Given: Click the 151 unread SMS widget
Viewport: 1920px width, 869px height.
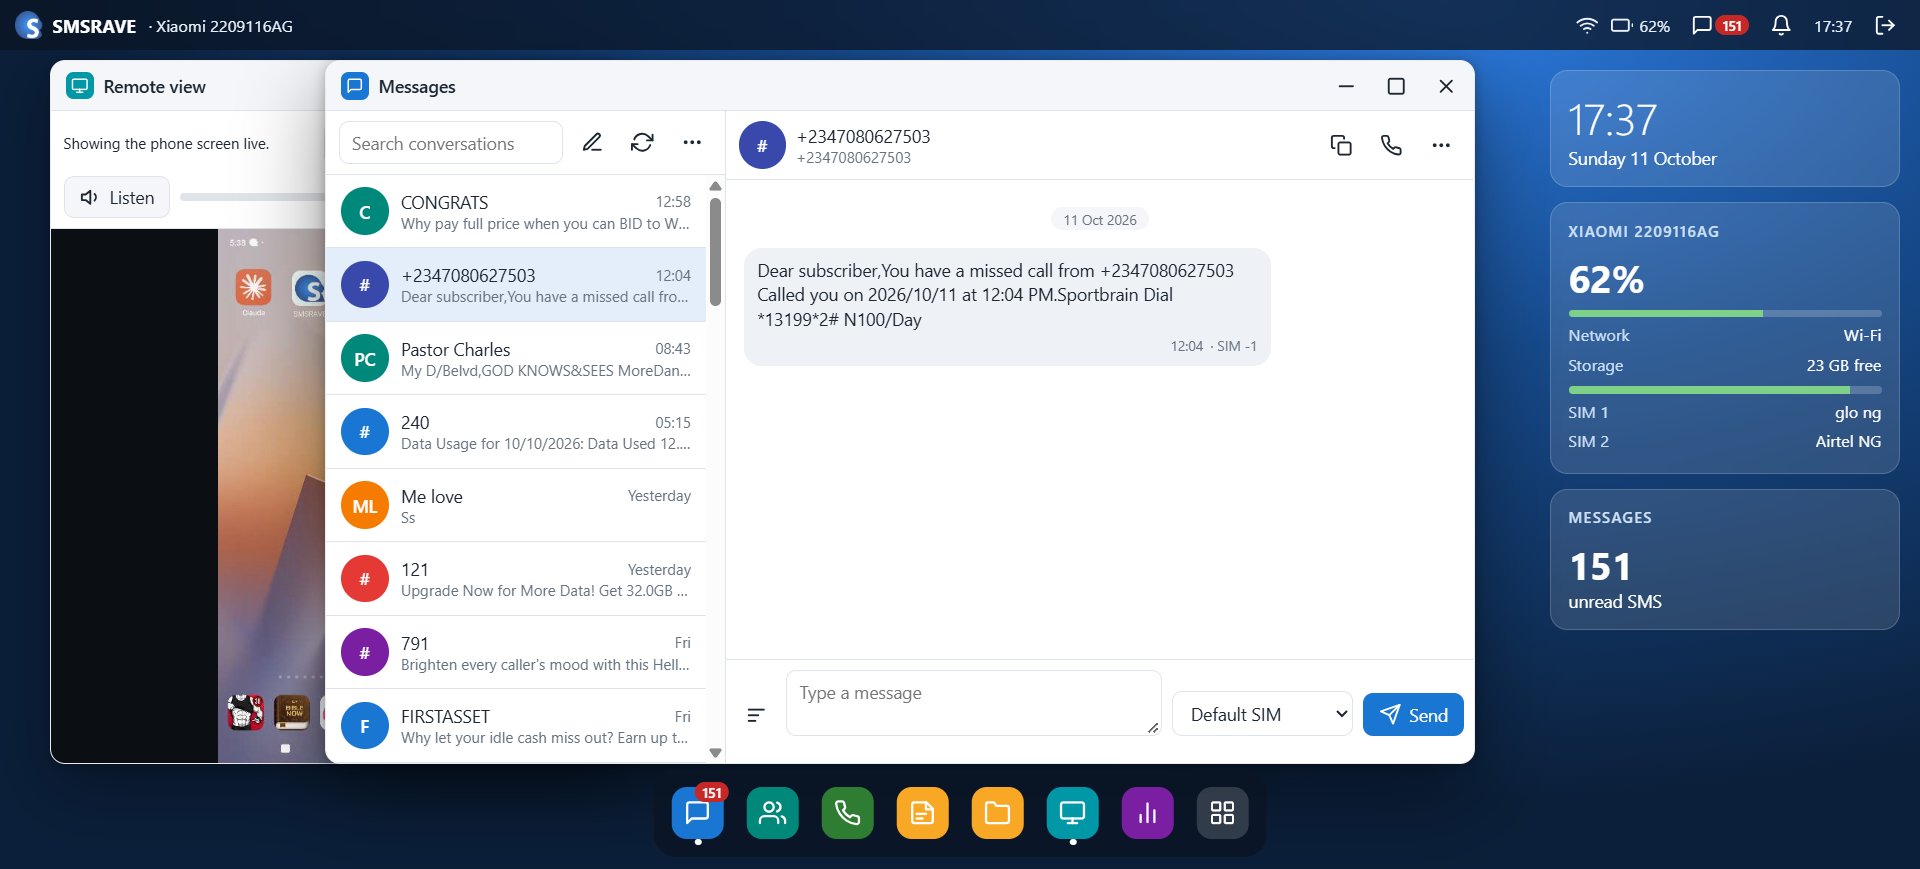Looking at the screenshot, I should 1724,559.
